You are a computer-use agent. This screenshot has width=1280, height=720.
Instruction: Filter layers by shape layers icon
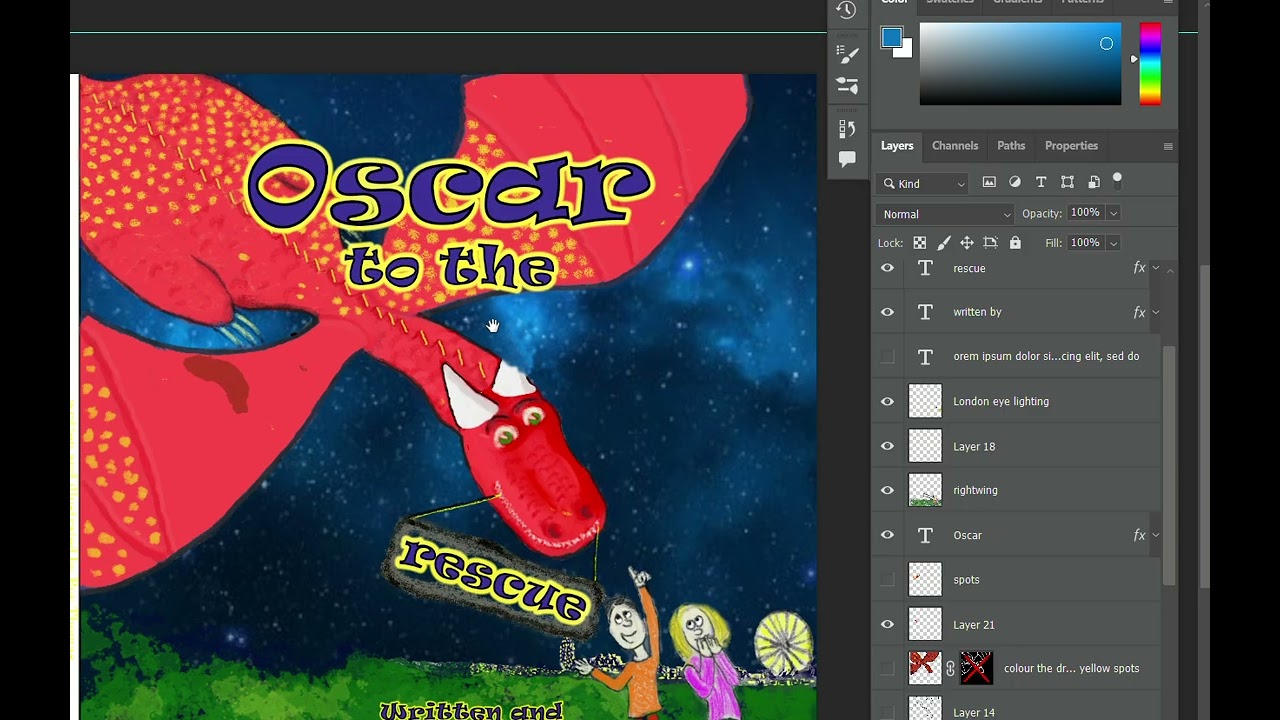pyautogui.click(x=1067, y=182)
